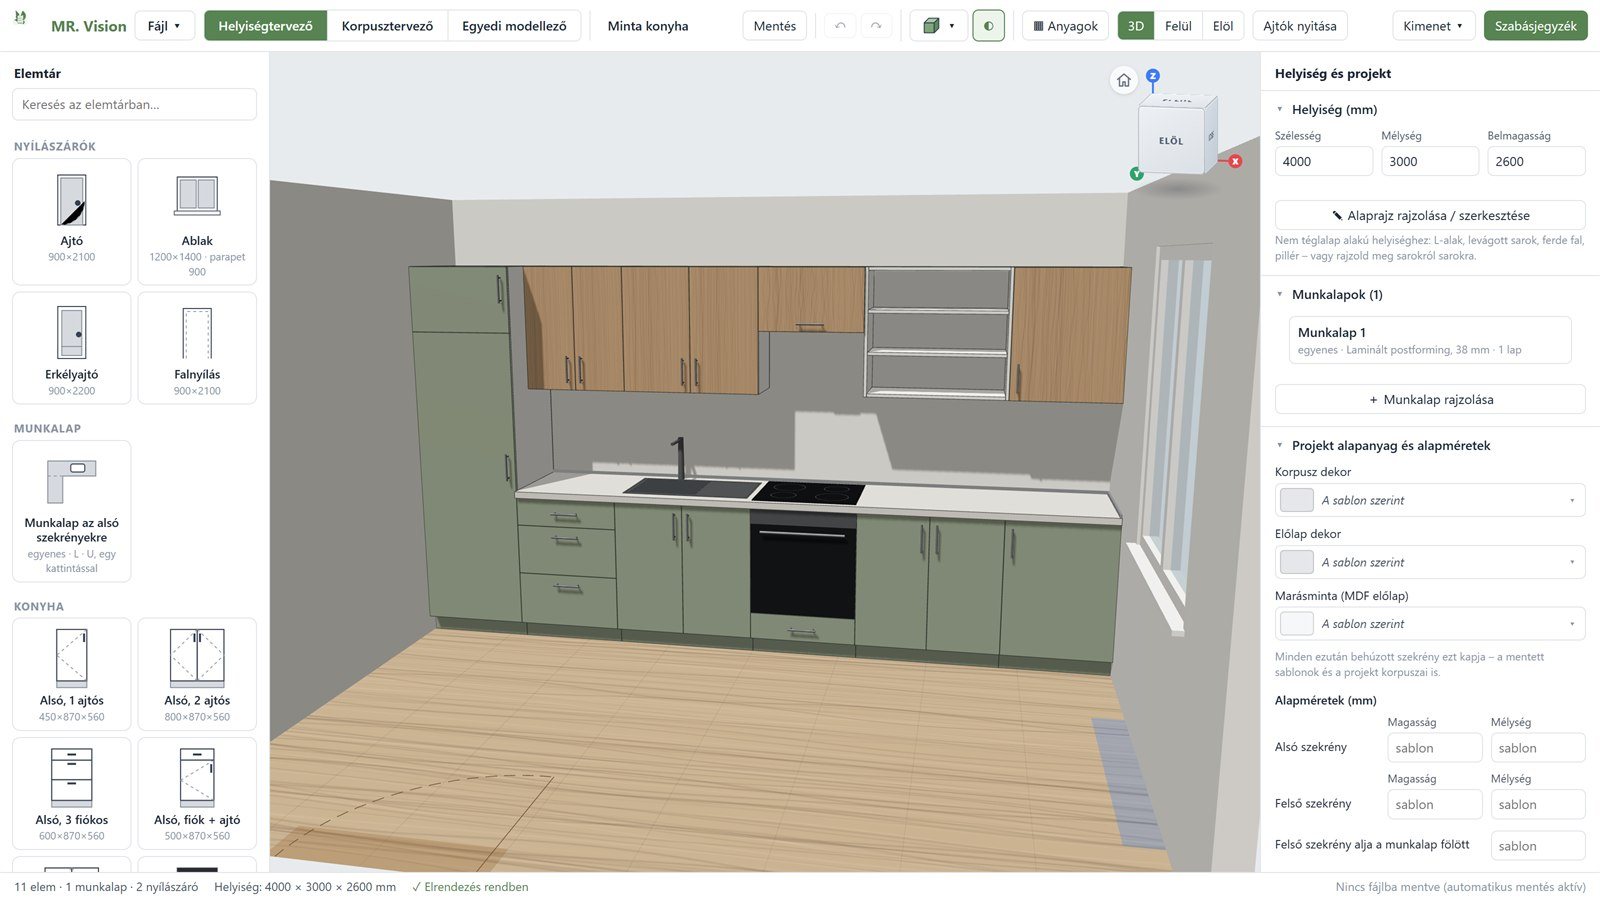Choose the Munkalap az alsó szekrényekre icon
The height and width of the screenshot is (900, 1600).
click(x=72, y=481)
